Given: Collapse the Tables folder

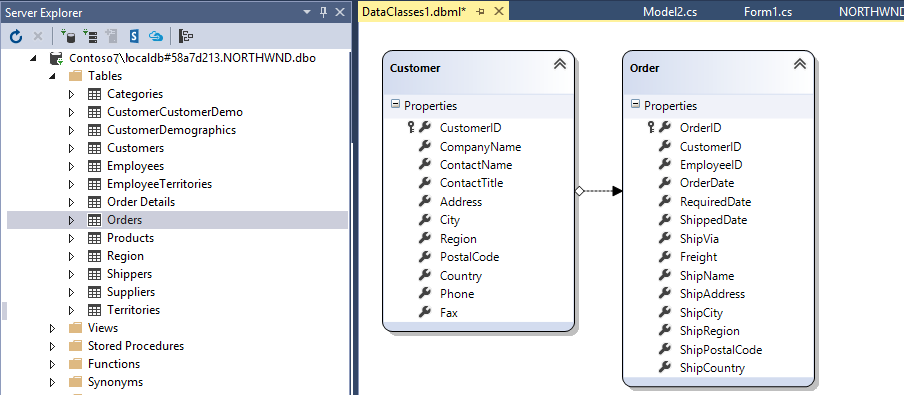Looking at the screenshot, I should 52,76.
